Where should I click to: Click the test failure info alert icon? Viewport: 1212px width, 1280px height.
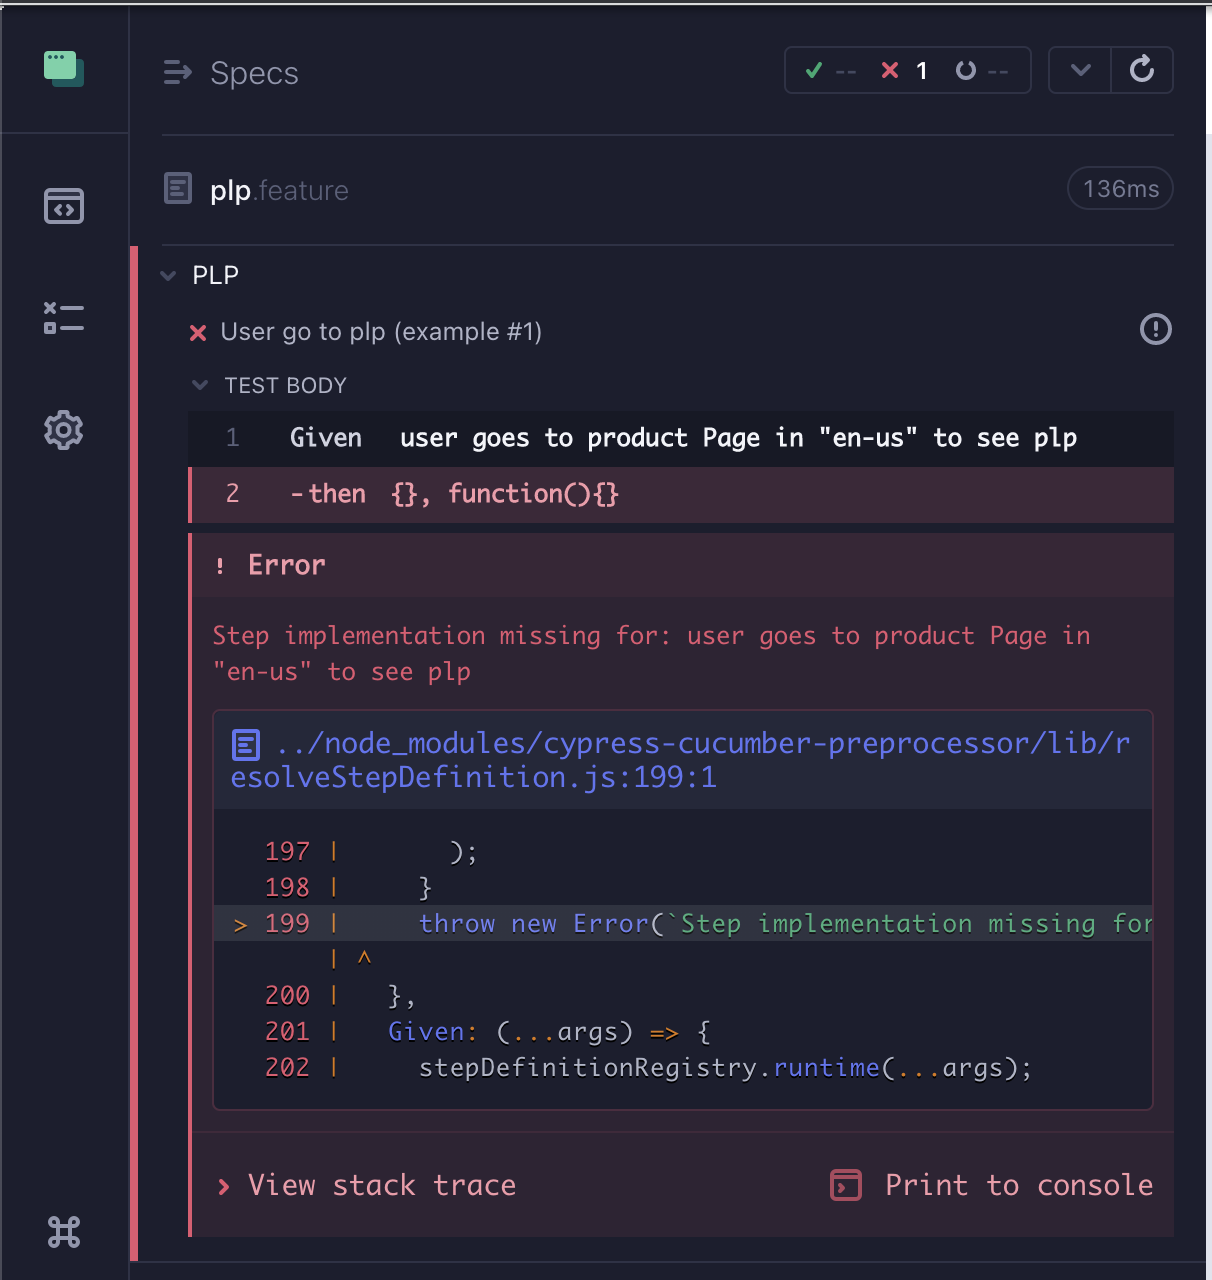coord(1156,329)
